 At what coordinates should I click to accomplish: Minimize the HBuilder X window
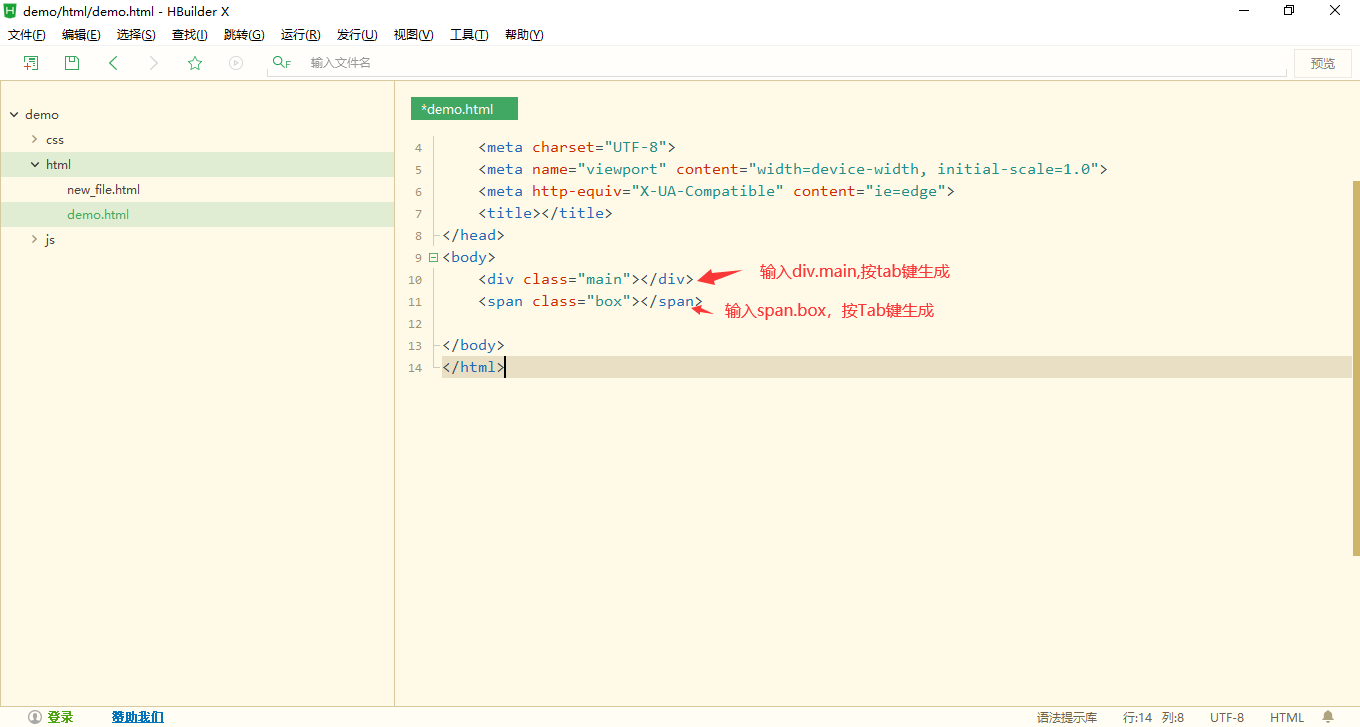pos(1243,11)
